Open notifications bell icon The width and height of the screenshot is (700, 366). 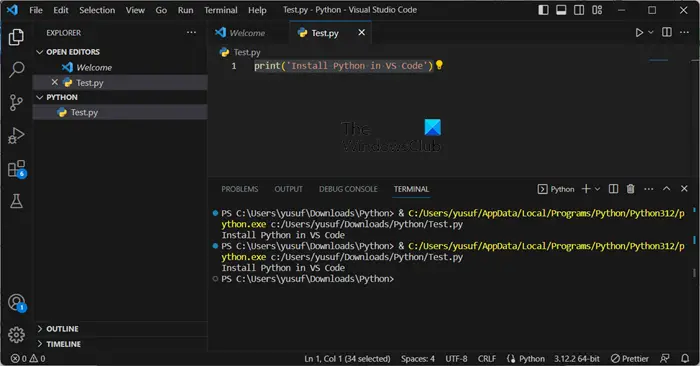(685, 358)
